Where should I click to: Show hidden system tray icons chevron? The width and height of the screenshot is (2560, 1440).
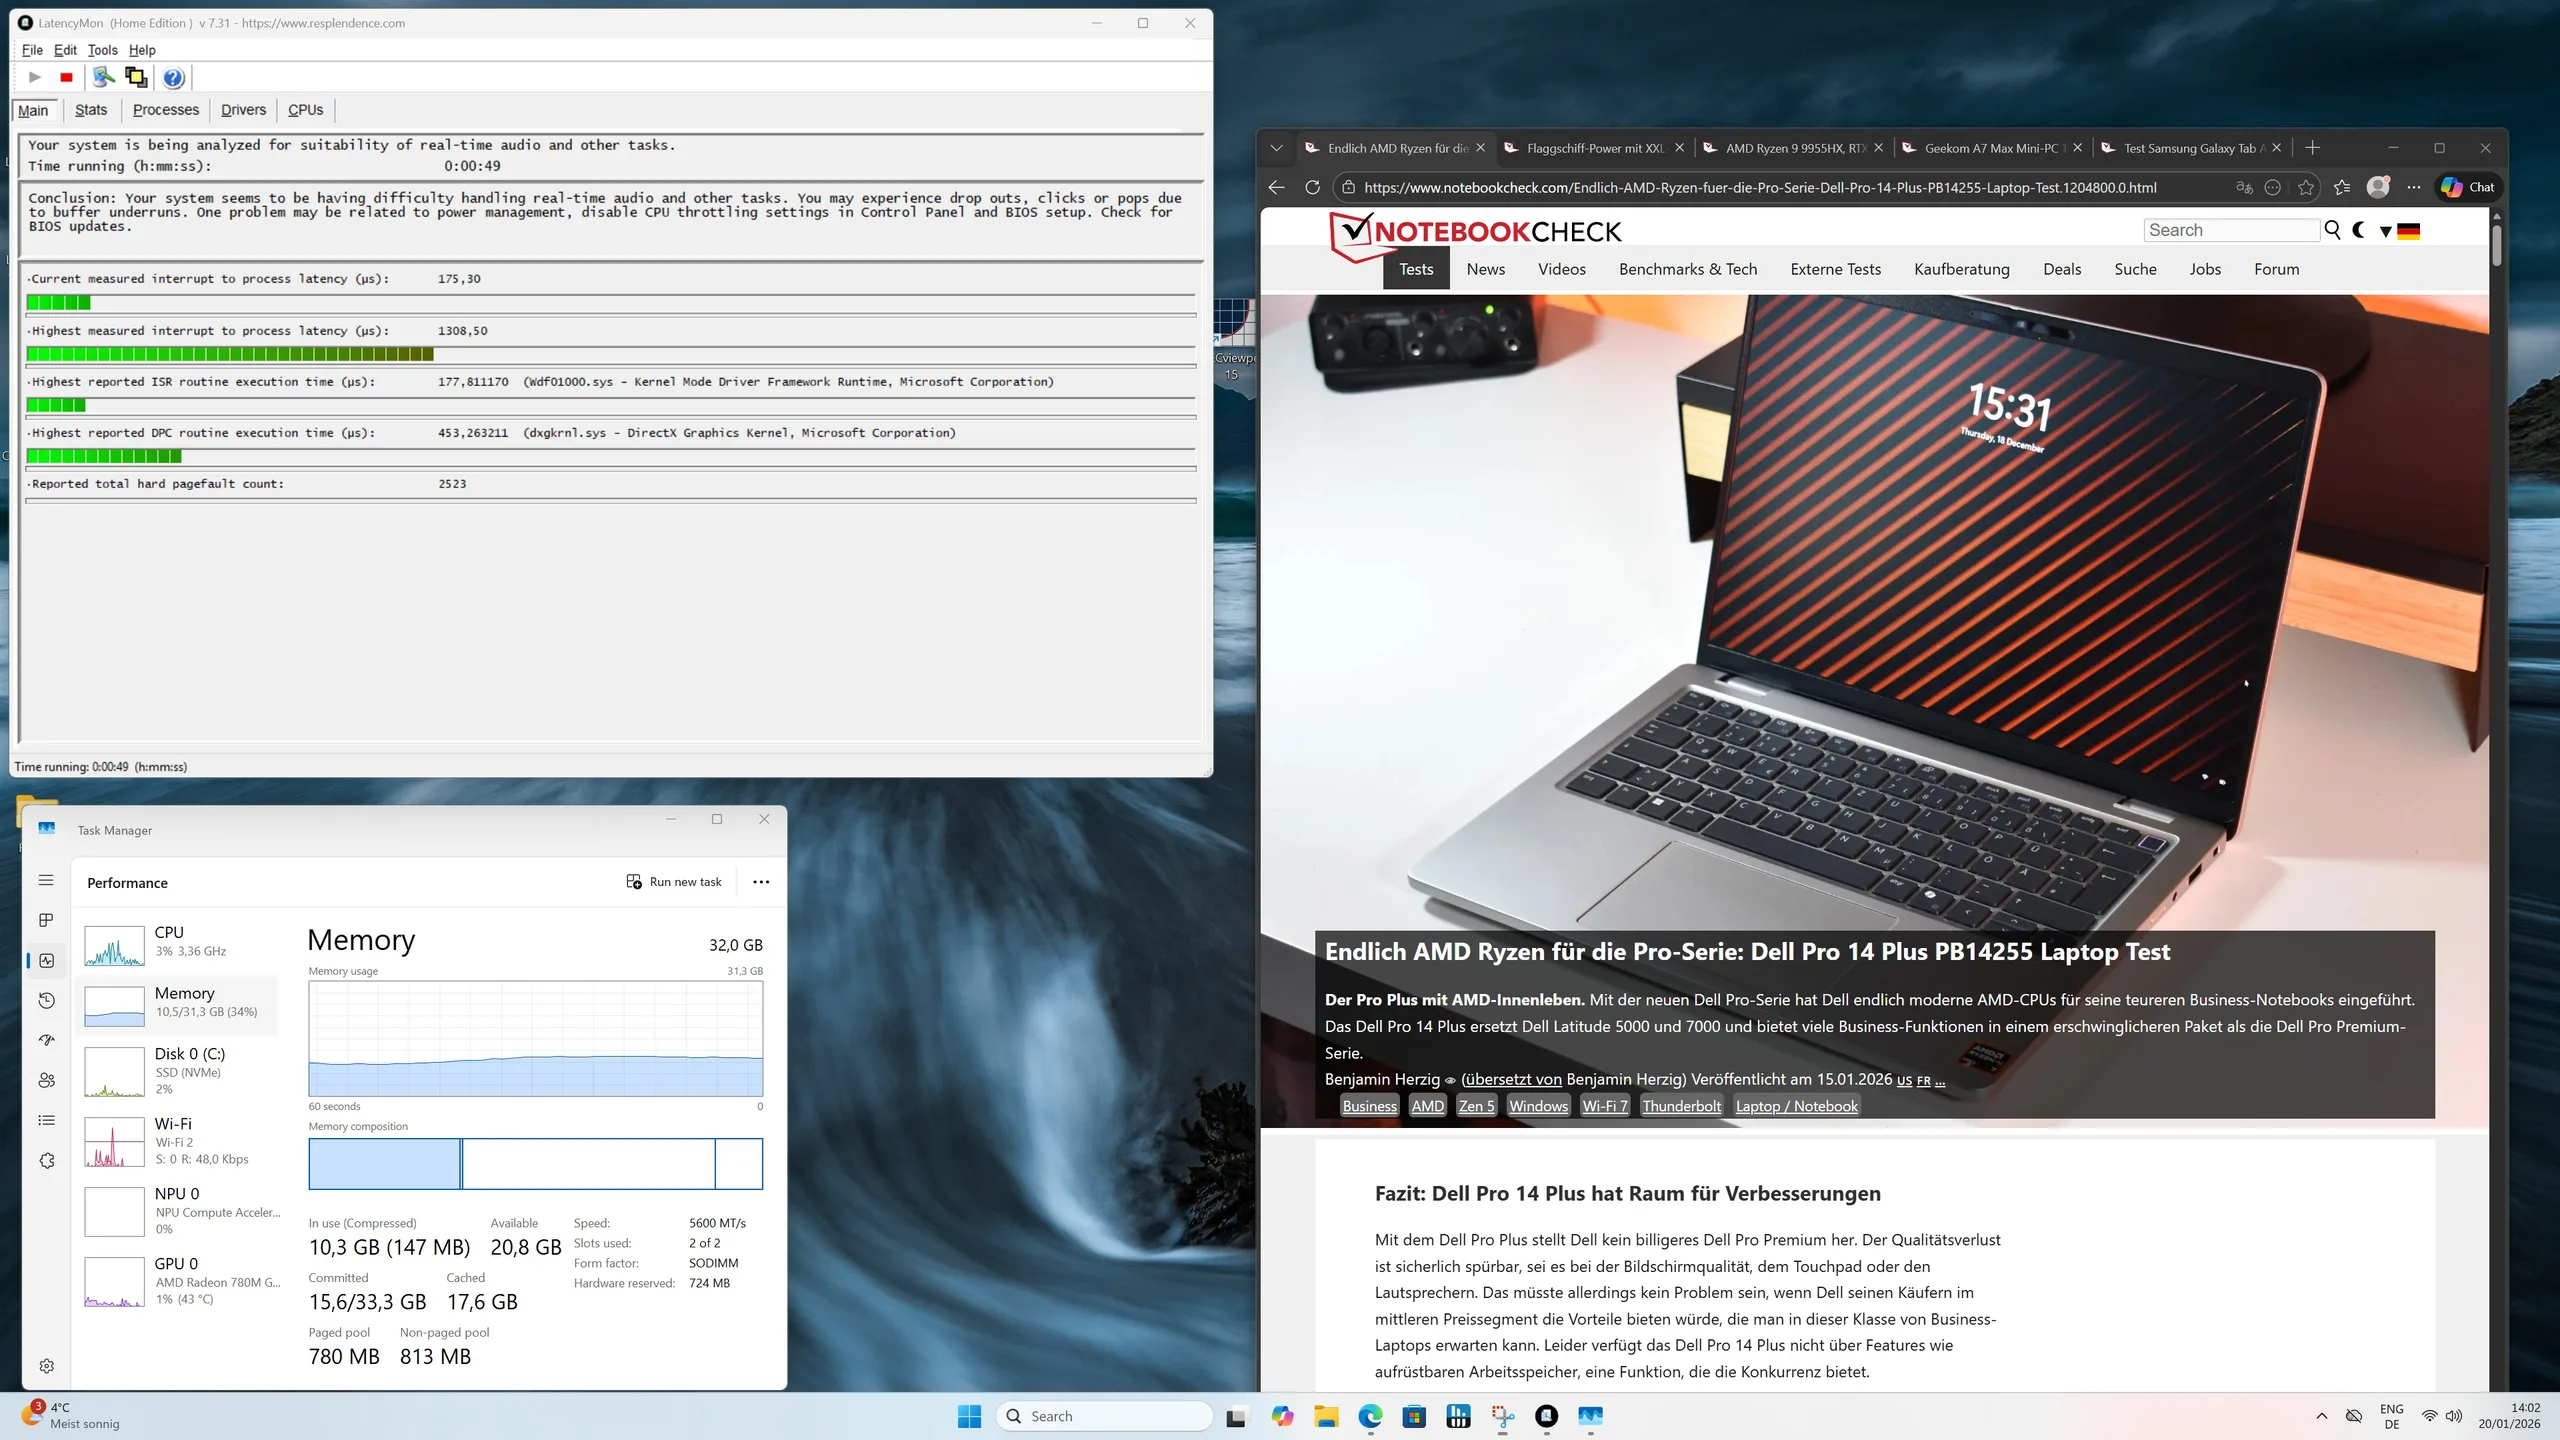(2322, 1416)
